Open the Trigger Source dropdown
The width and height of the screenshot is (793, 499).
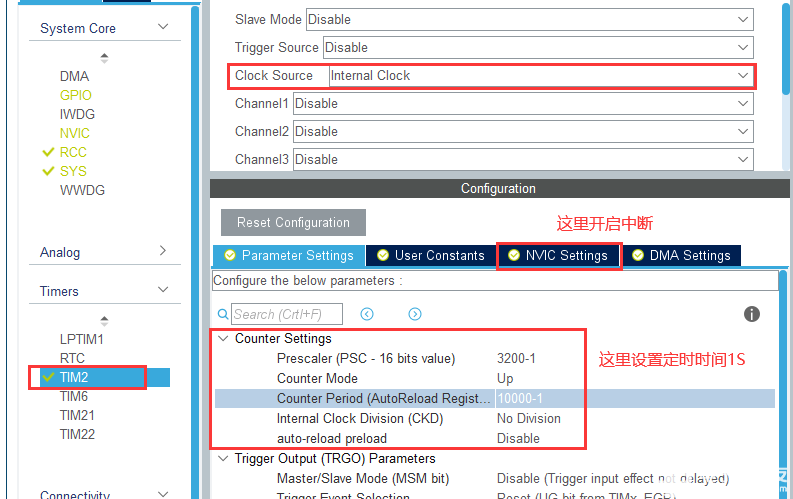coord(538,48)
